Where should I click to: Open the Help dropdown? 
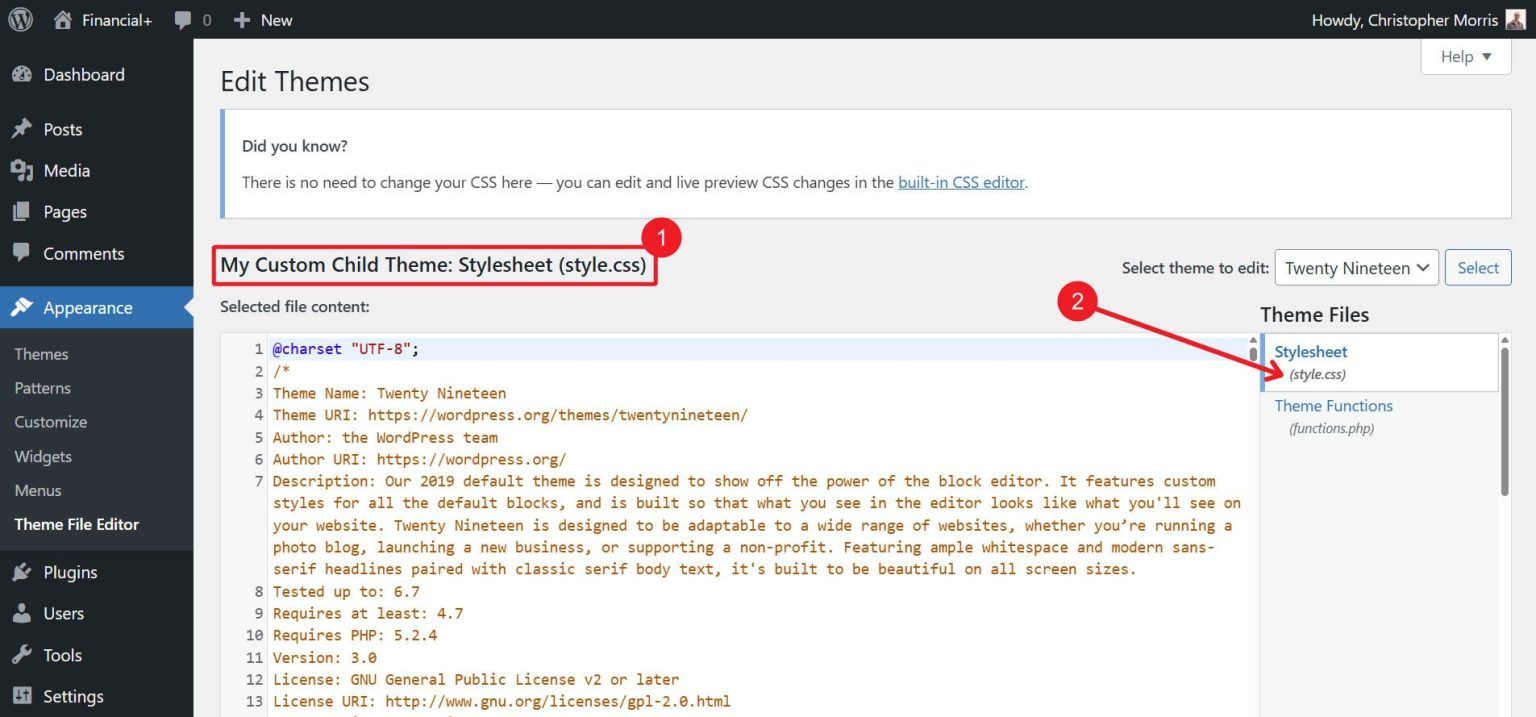(x=1464, y=56)
